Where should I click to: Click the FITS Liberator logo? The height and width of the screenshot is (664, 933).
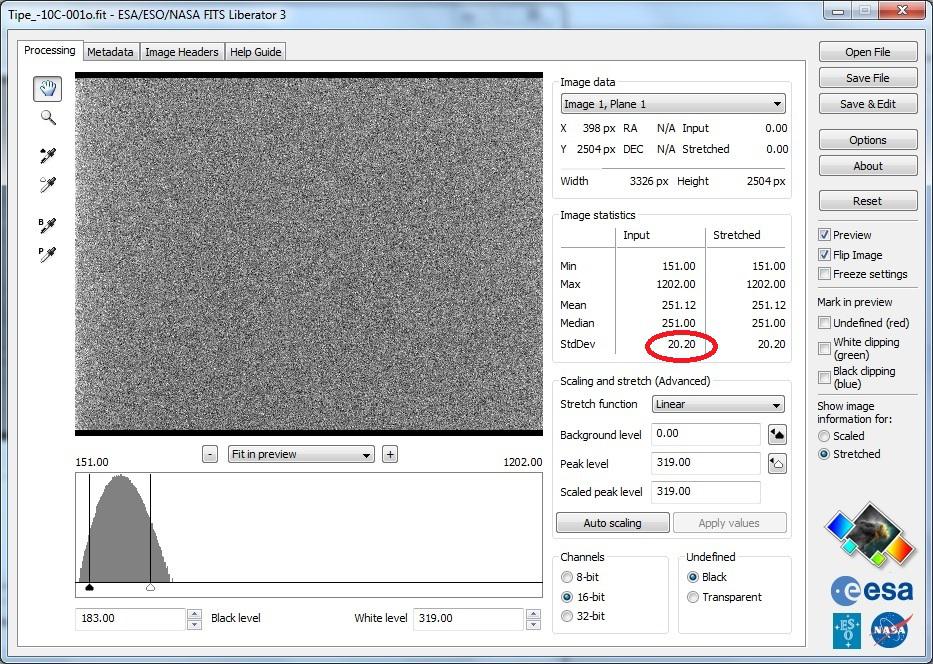click(x=869, y=534)
